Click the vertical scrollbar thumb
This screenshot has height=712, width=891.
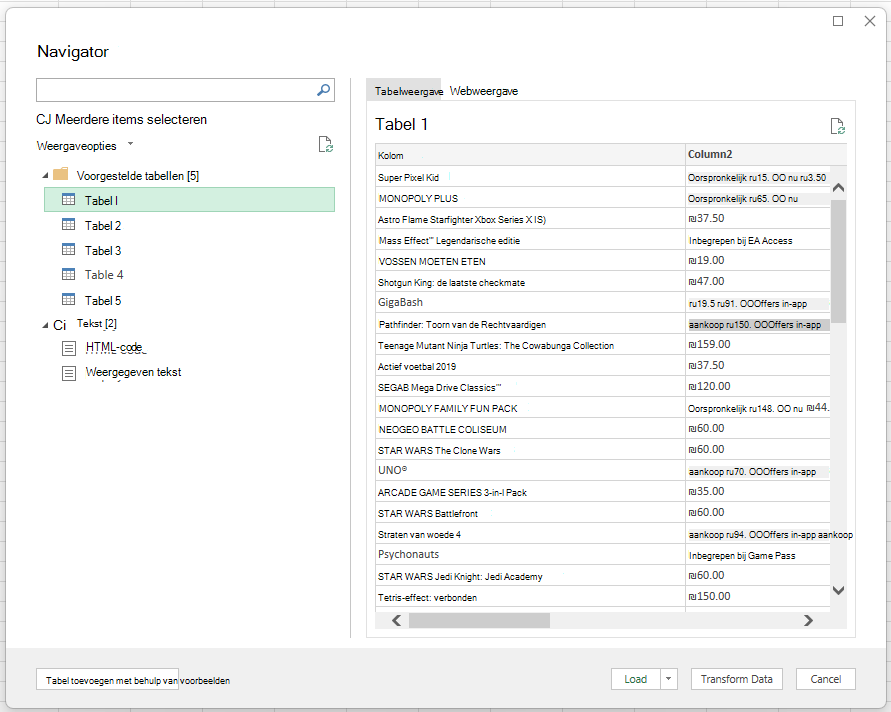(838, 261)
